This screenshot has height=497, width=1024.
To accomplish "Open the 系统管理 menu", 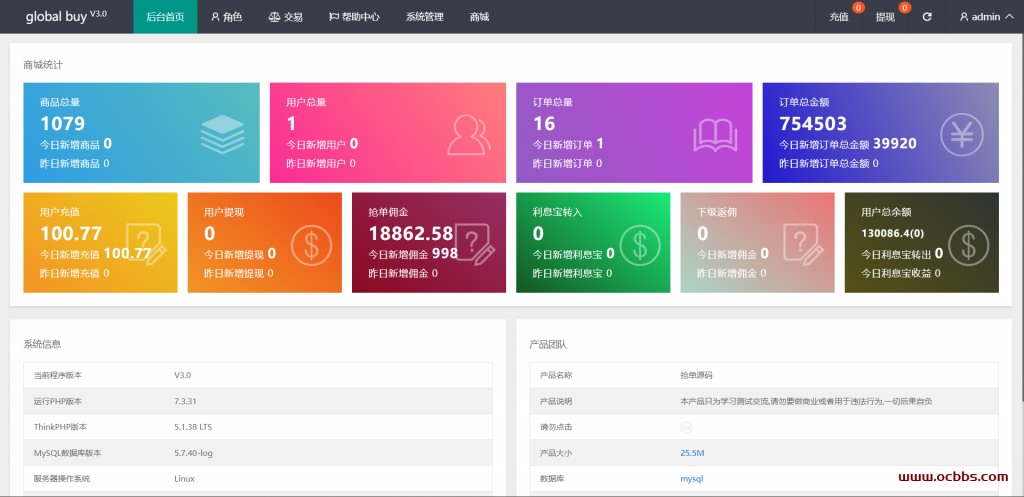I will click(x=424, y=17).
